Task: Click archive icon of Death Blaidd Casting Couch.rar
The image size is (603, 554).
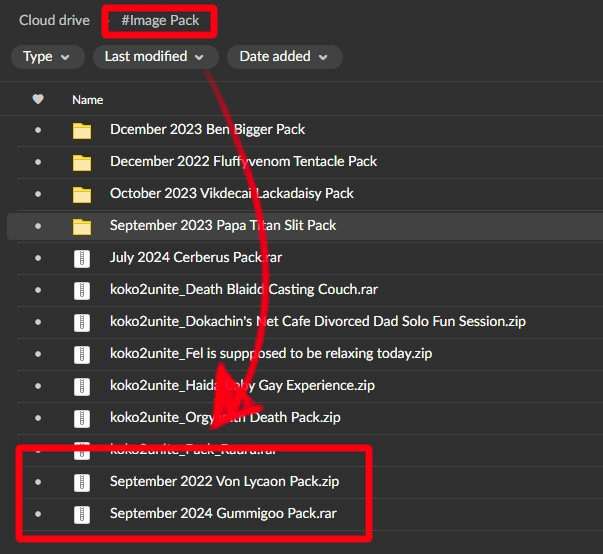Action: [x=82, y=291]
